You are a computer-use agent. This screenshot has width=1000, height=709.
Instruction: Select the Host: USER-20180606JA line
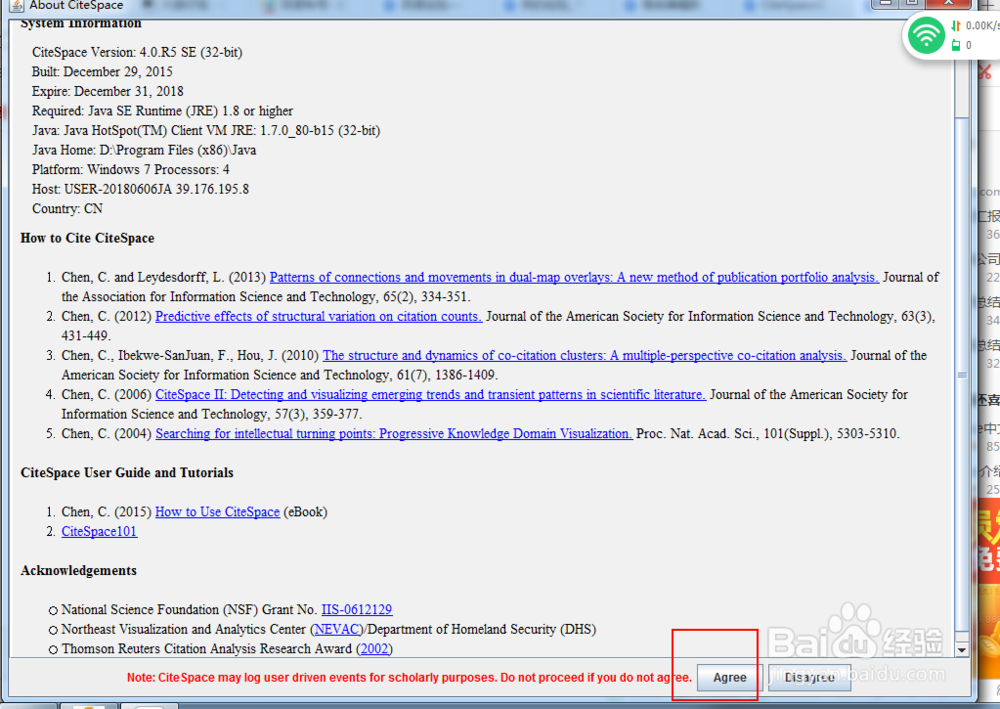[x=140, y=189]
